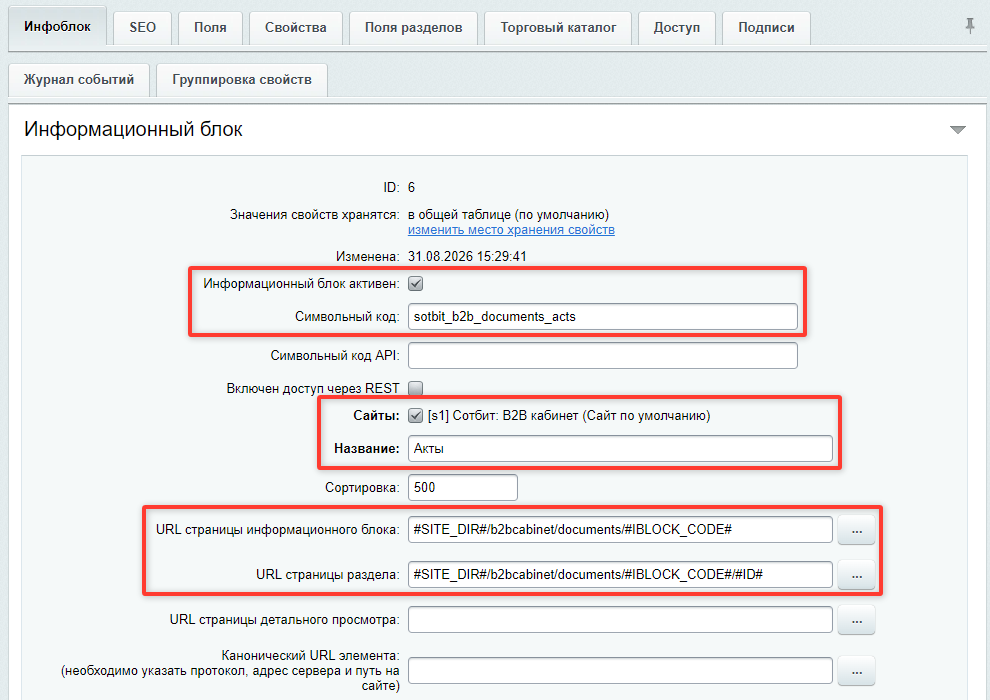Viewport: 990px width, 700px height.
Task: Focus the URL страницы информационного блока field
Action: 620,530
